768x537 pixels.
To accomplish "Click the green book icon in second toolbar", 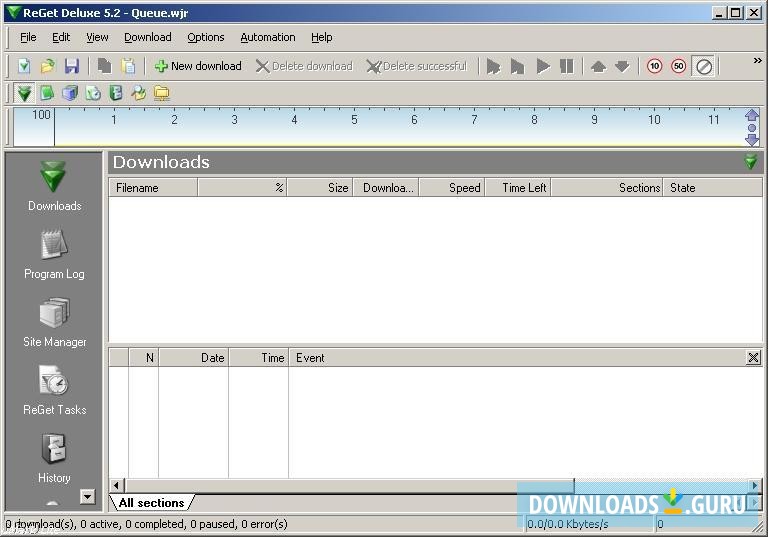I will click(47, 93).
